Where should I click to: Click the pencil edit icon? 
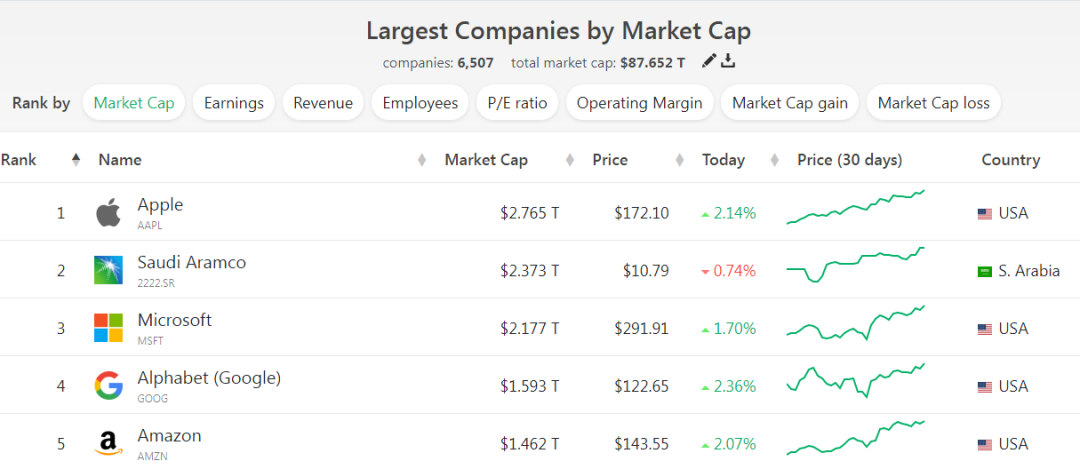pos(709,61)
